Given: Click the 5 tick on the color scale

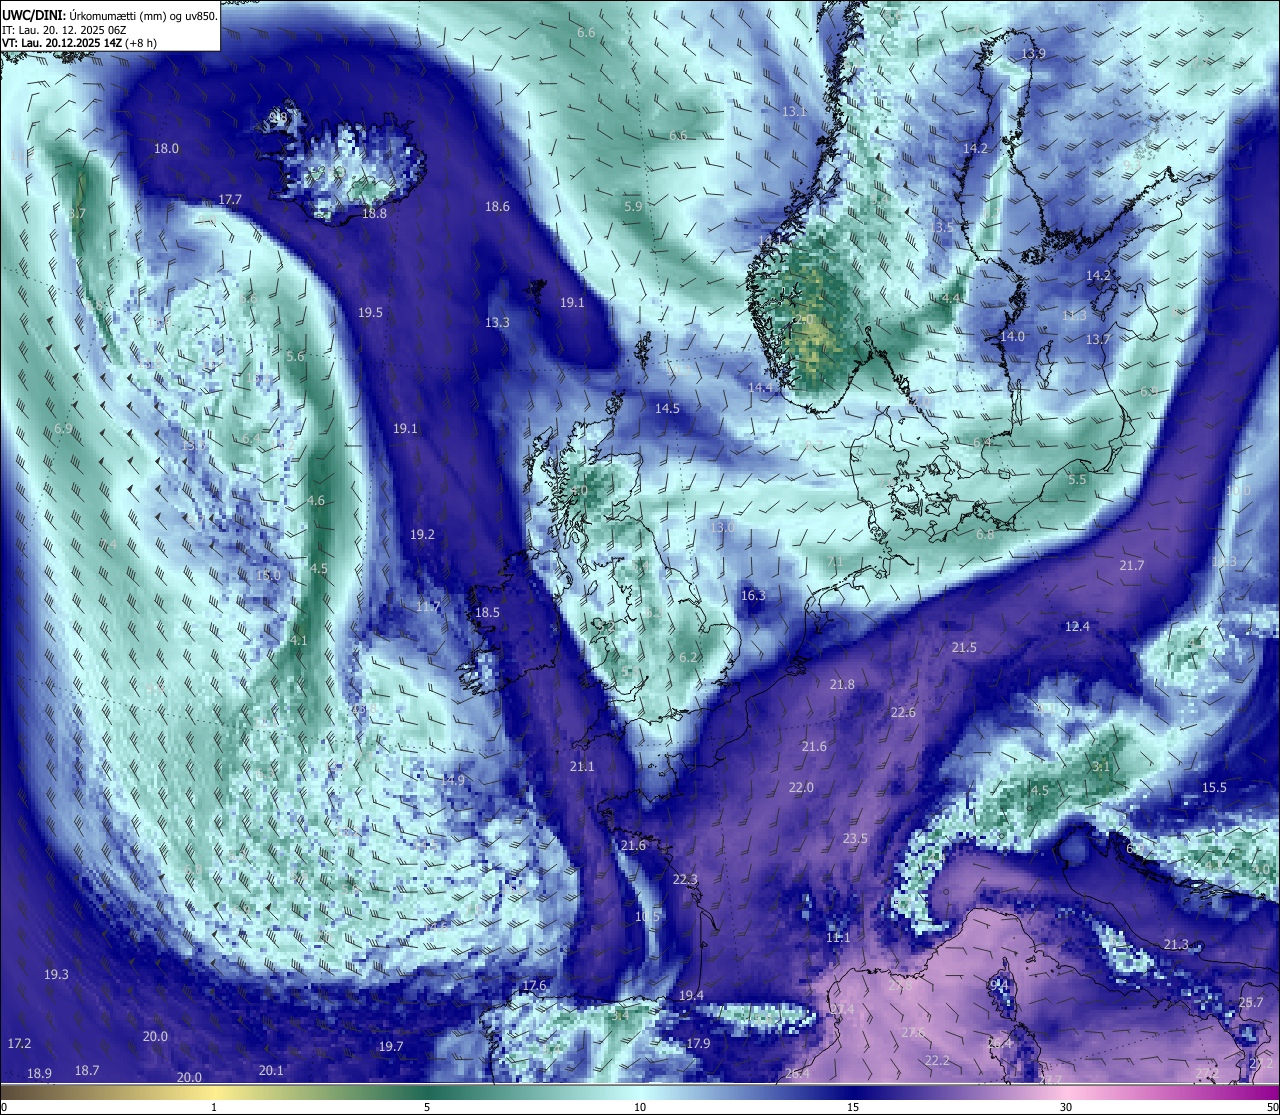Looking at the screenshot, I should point(427,1107).
